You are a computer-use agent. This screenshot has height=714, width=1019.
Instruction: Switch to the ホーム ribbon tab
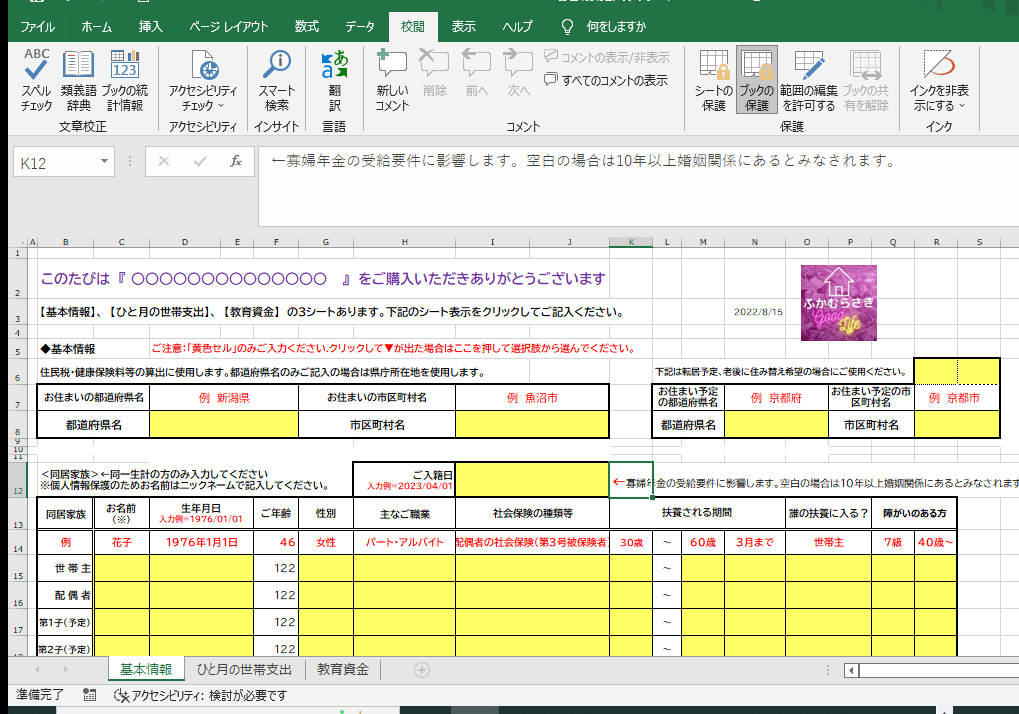(x=96, y=27)
